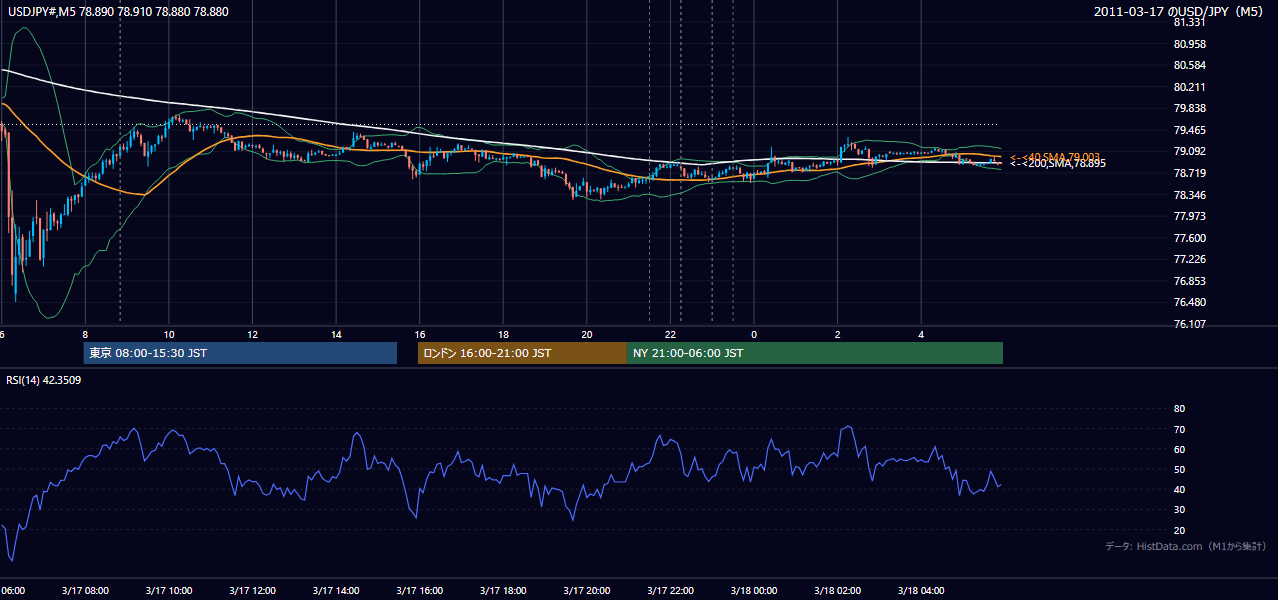Viewport: 1278px width, 600px height.
Task: Click RSI axis level 40
Action: click(x=1179, y=489)
